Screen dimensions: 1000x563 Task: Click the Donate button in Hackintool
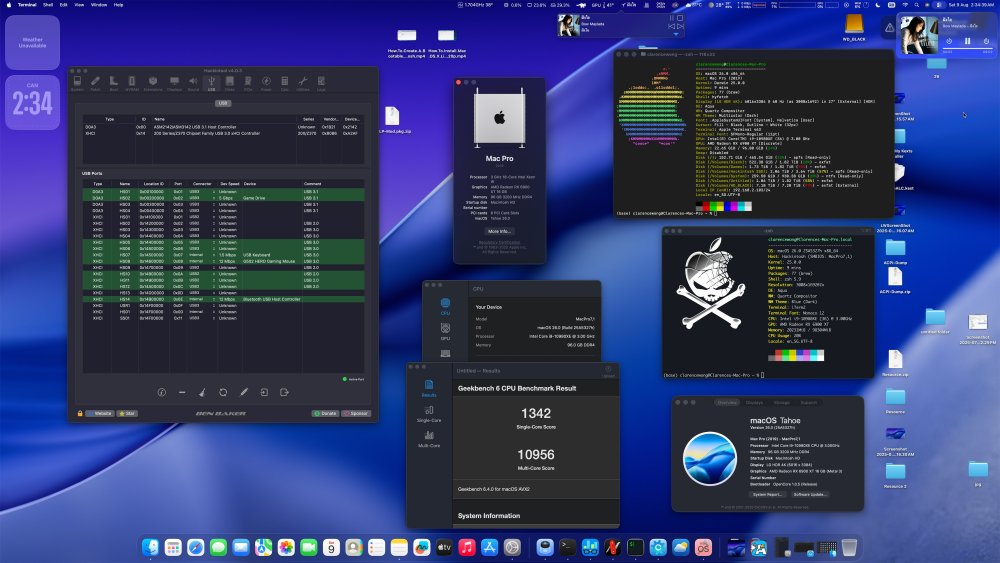coord(325,413)
